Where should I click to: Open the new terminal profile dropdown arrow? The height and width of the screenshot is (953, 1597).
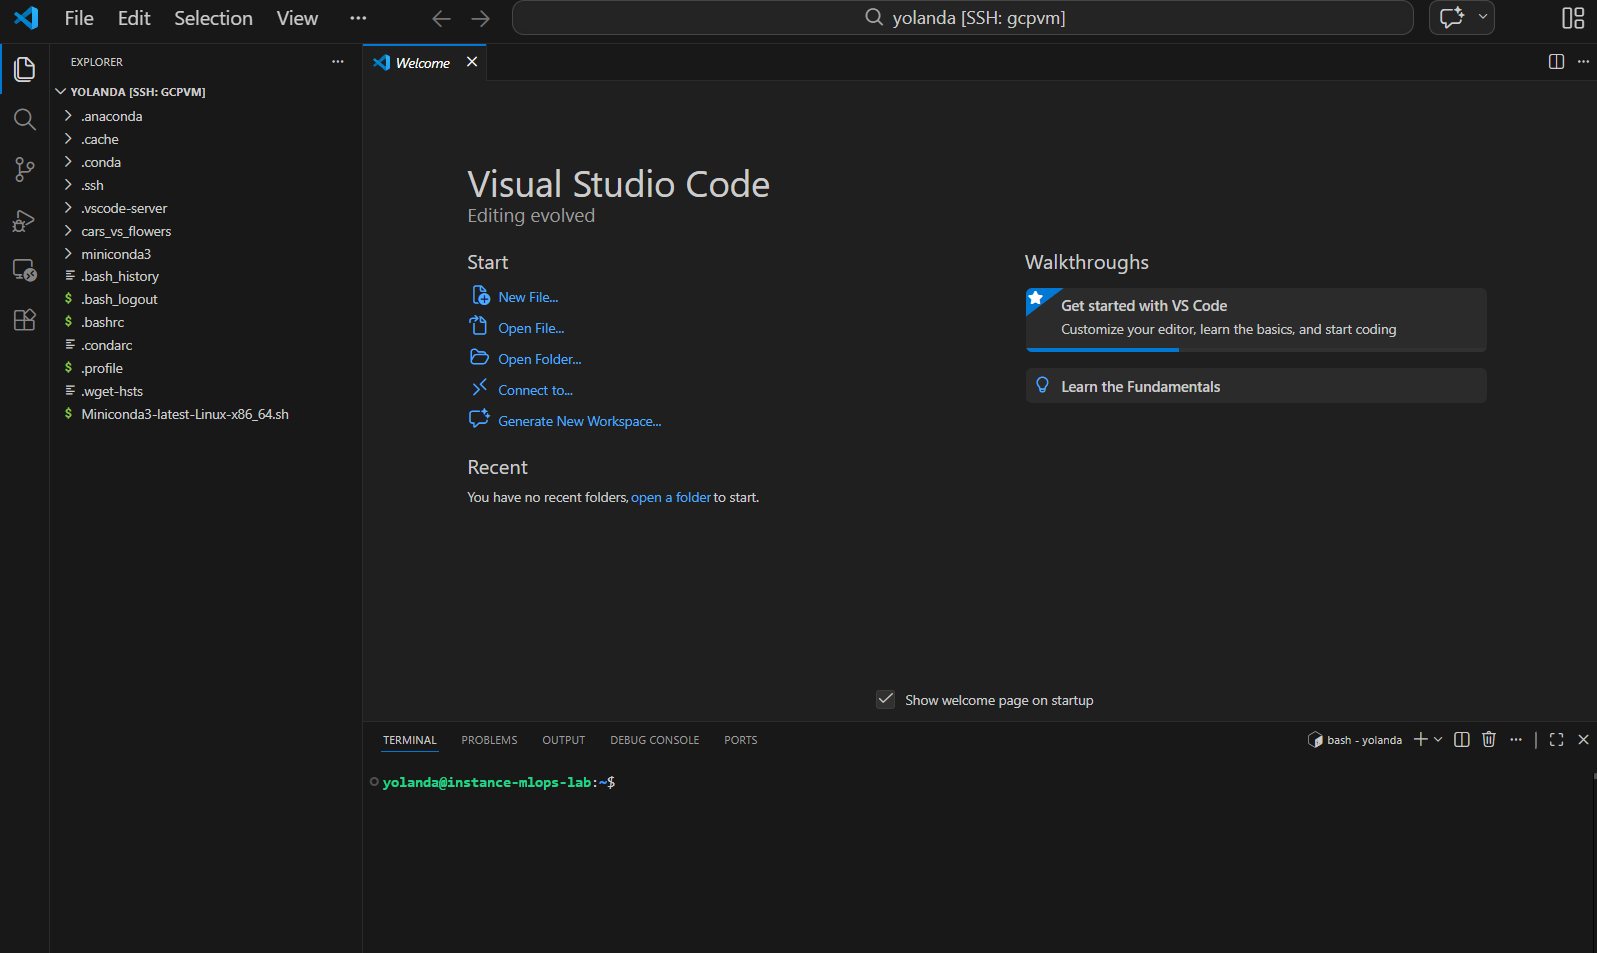point(1438,740)
